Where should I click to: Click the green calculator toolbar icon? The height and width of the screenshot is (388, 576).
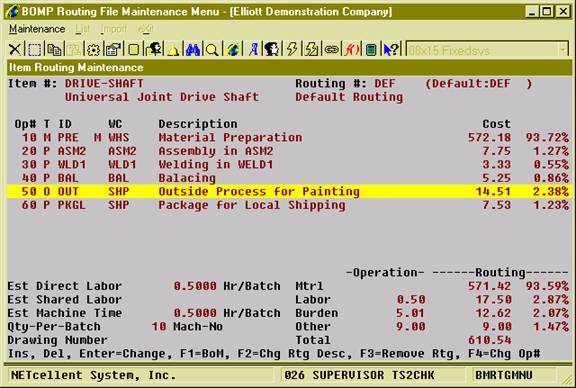point(371,50)
